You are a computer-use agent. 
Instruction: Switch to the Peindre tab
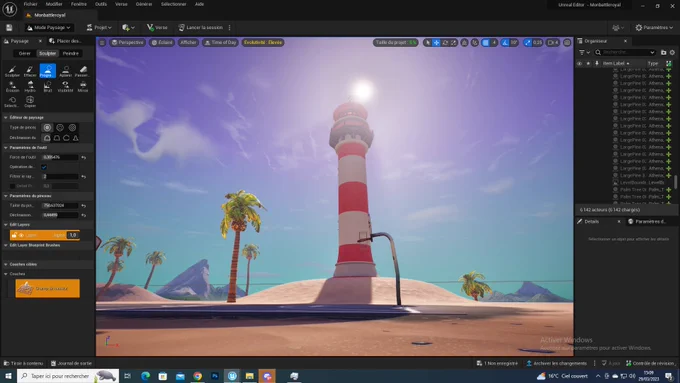(71, 53)
